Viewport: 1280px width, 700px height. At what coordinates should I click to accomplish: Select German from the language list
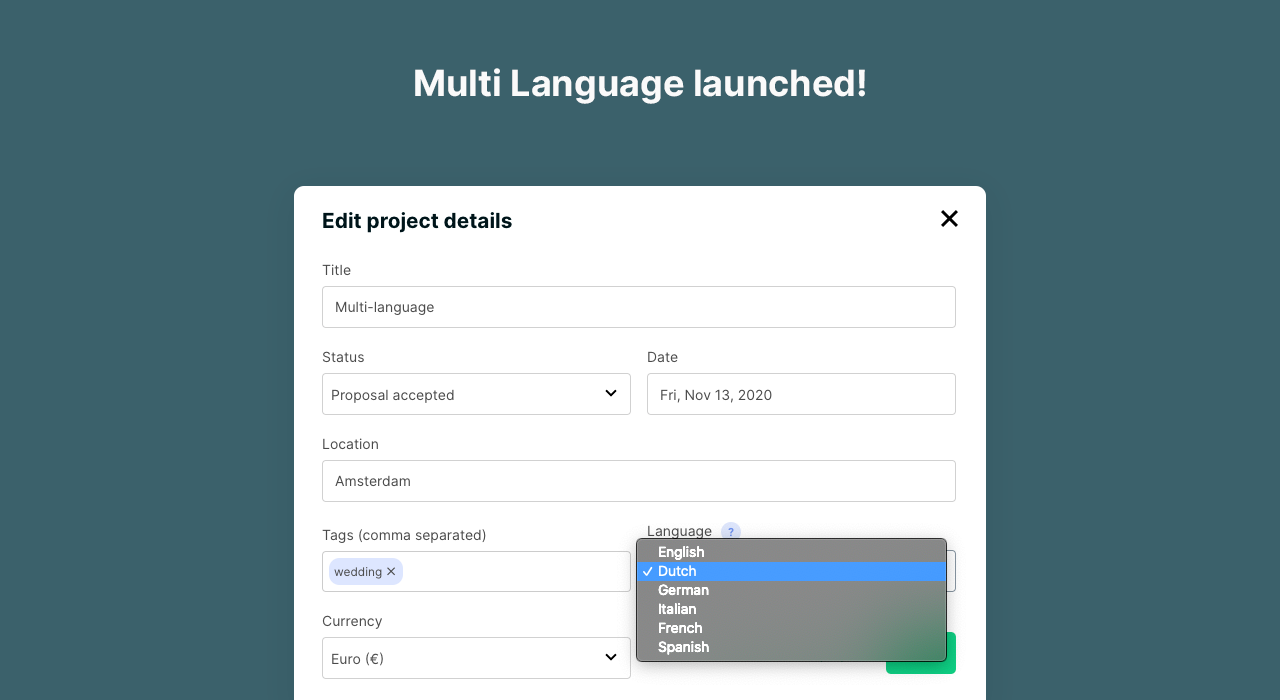(791, 590)
